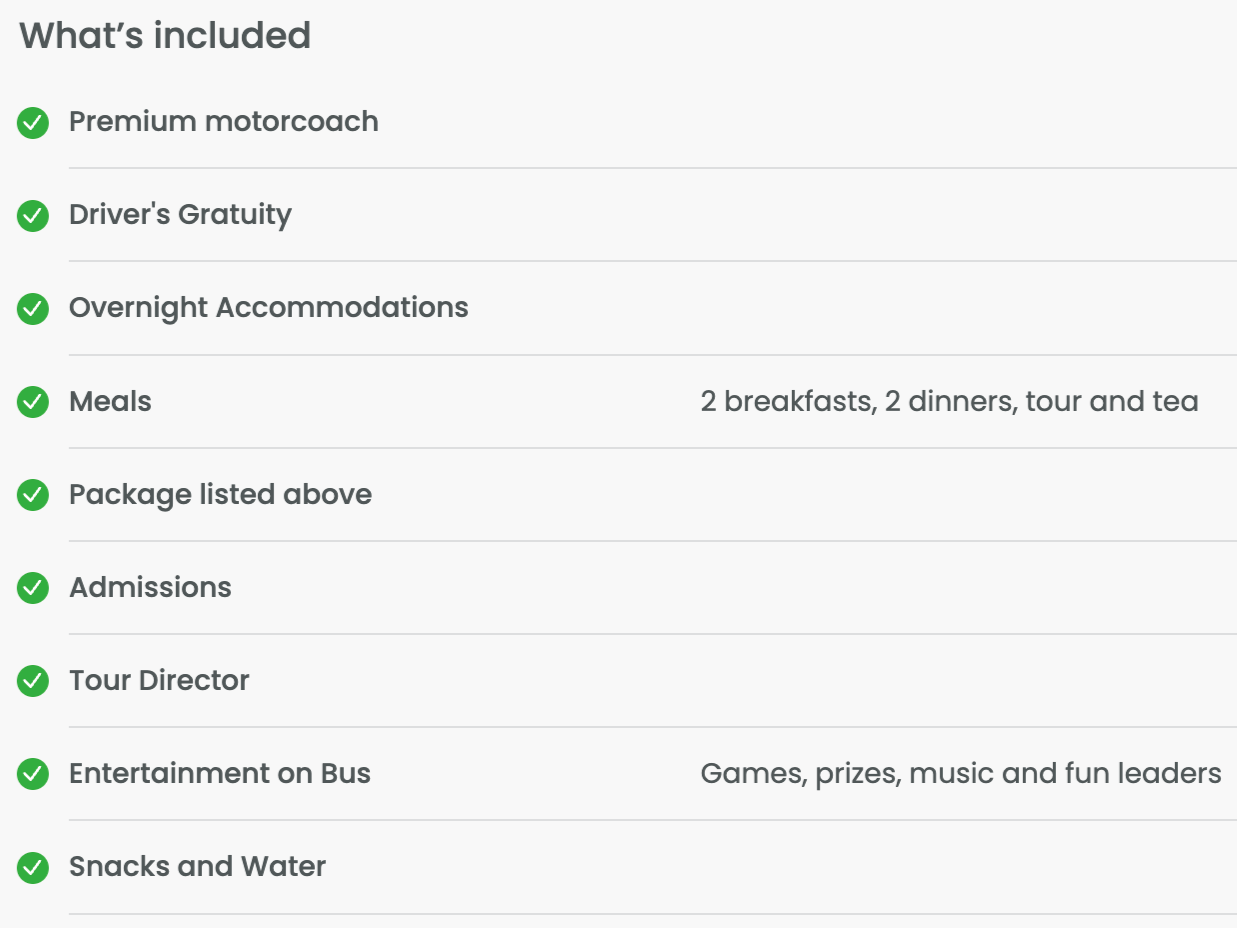The image size is (1237, 928).
Task: Click the green checkmark beside Premium motorcoach
Action: [33, 123]
